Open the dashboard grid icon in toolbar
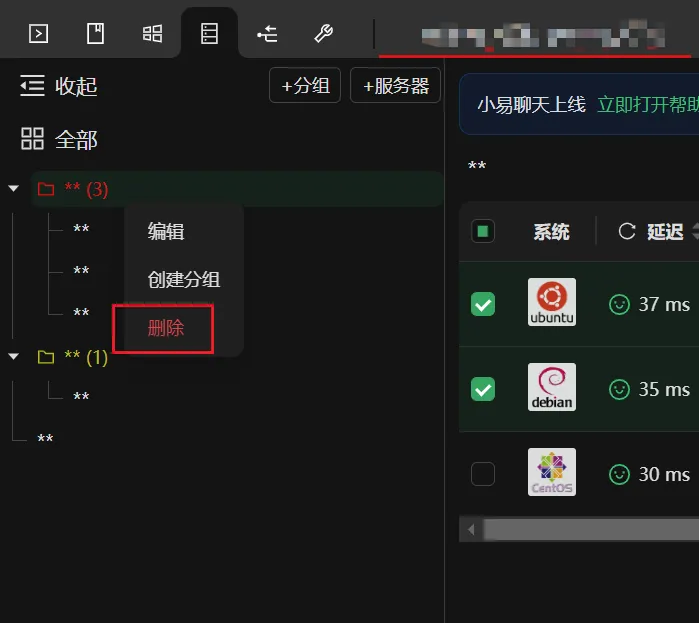This screenshot has height=623, width=699. click(152, 33)
